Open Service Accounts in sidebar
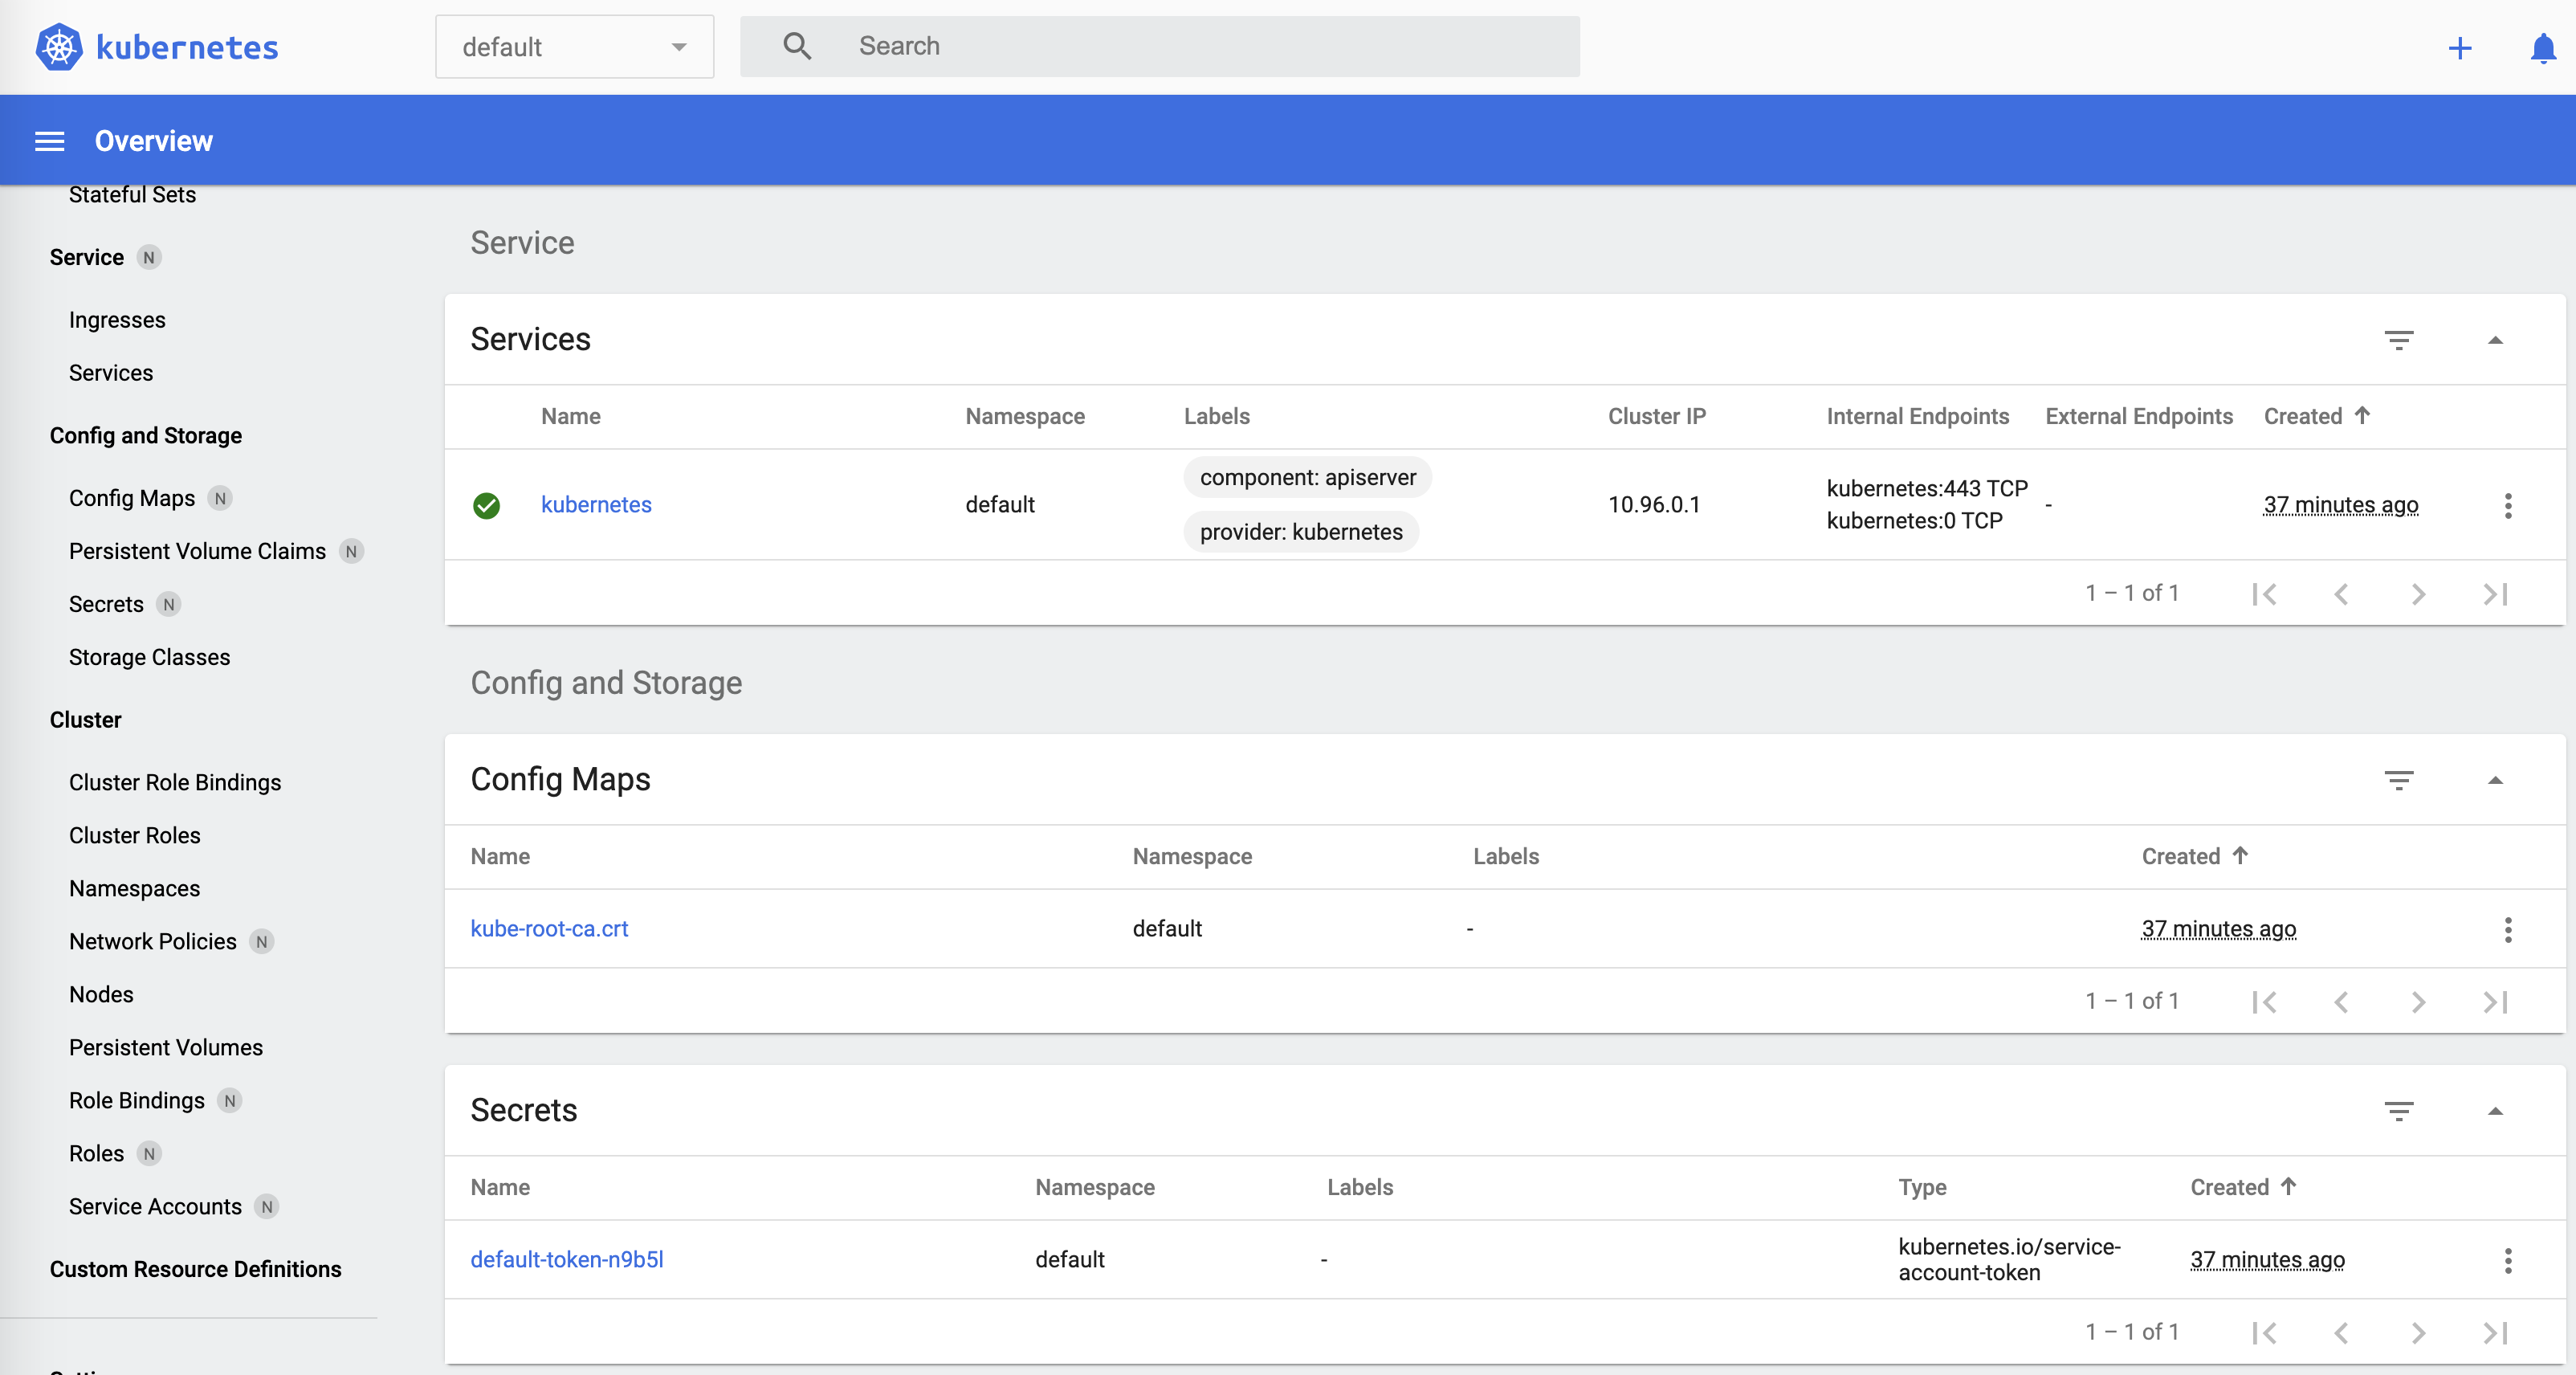Viewport: 2576px width, 1375px height. [155, 1206]
